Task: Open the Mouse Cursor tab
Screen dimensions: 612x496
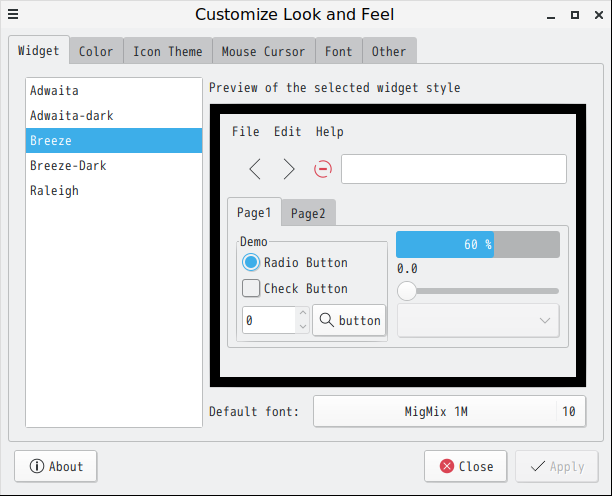Action: [x=263, y=51]
